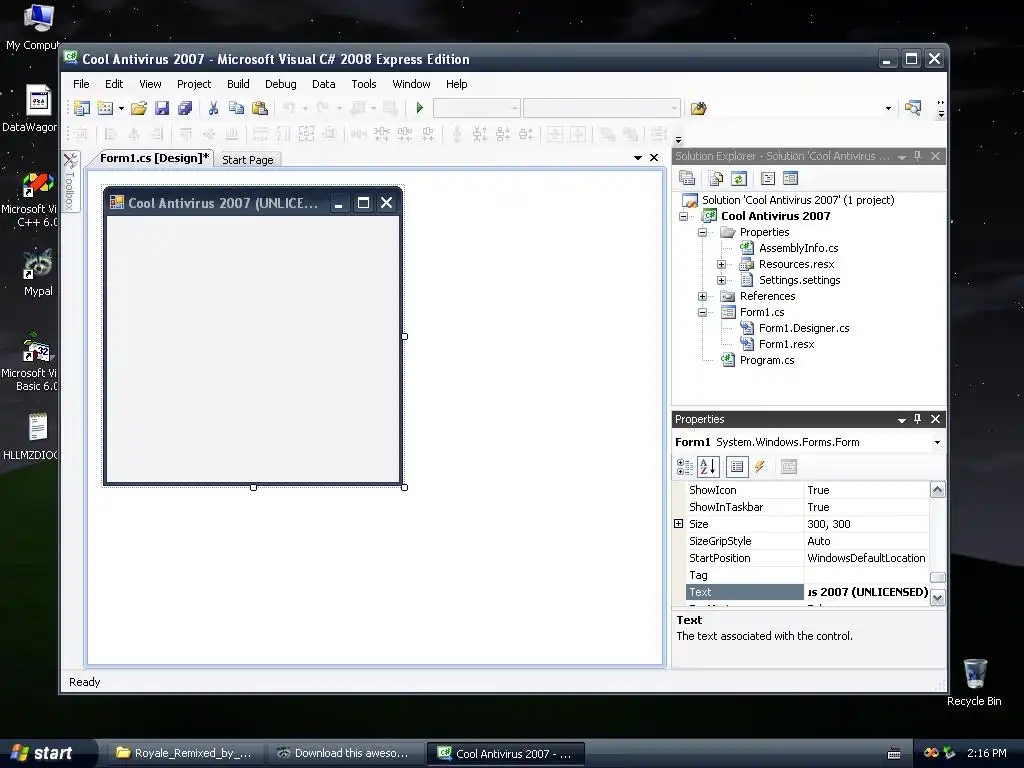Click the Cut scissors icon
Screen dimensions: 1024x768
(213, 108)
